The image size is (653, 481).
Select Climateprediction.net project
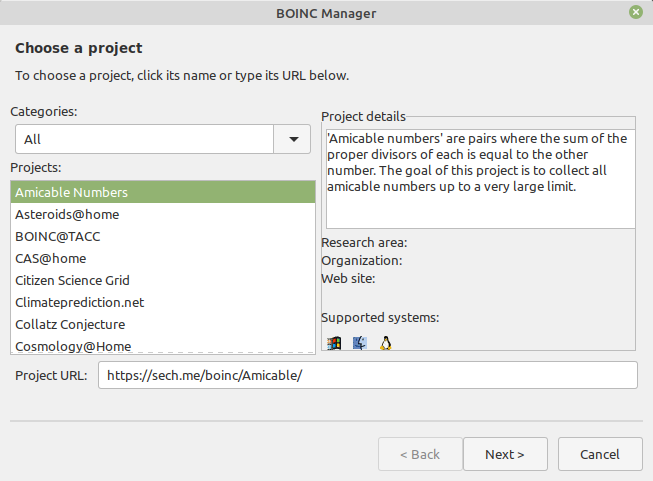click(163, 303)
